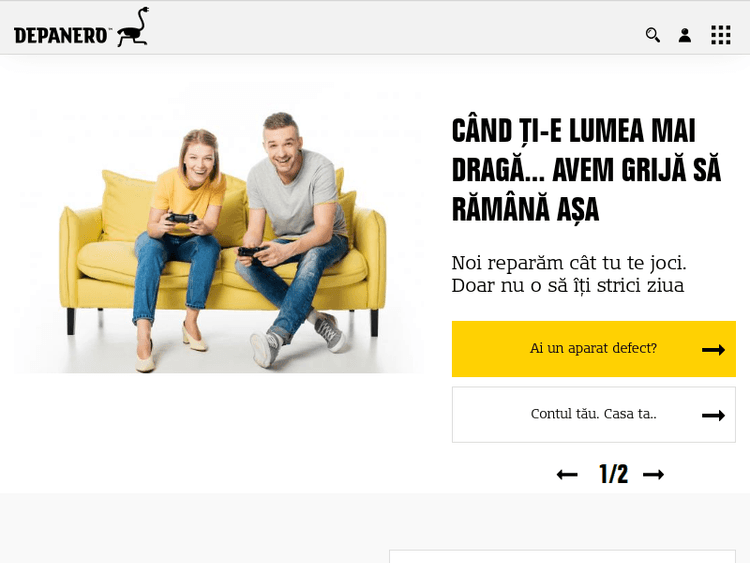Open the user account icon
This screenshot has height=563, width=750.
[685, 35]
